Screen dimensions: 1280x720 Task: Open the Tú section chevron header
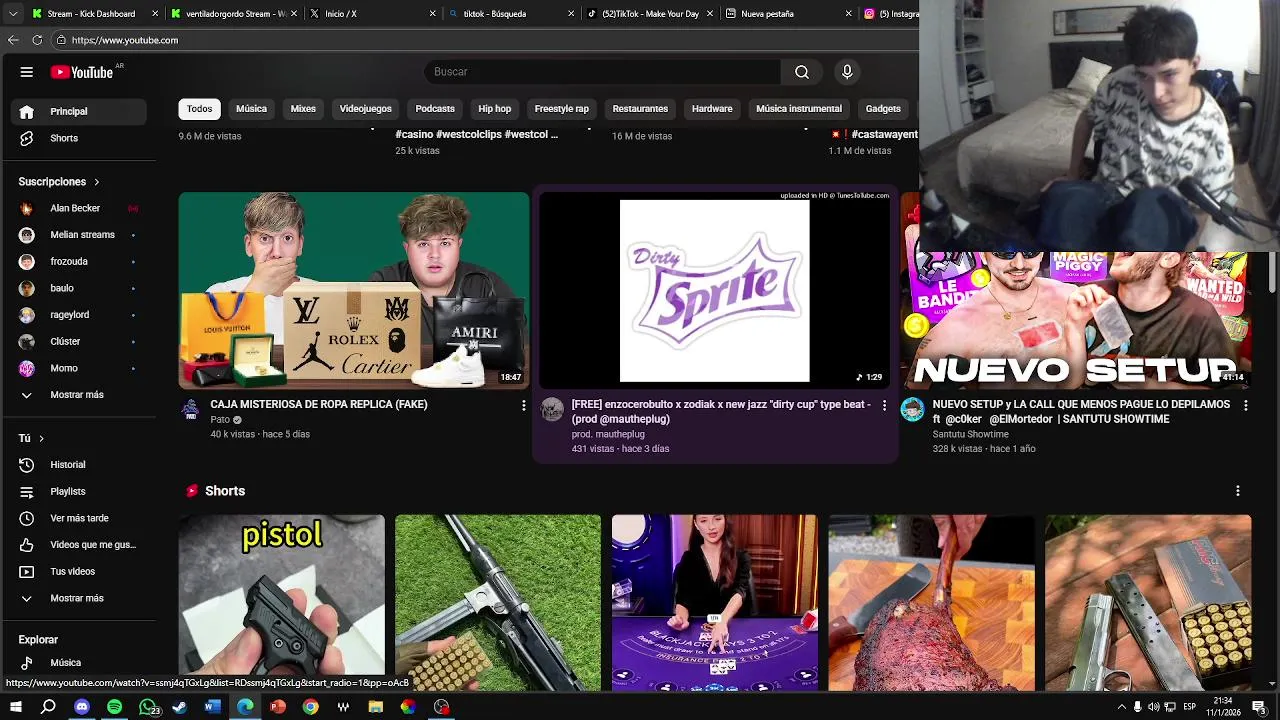(x=32, y=438)
